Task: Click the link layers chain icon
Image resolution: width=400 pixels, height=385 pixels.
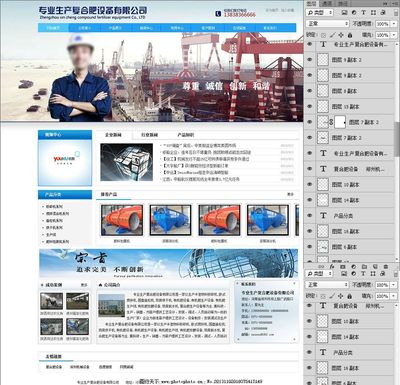Action: pyautogui.click(x=321, y=267)
